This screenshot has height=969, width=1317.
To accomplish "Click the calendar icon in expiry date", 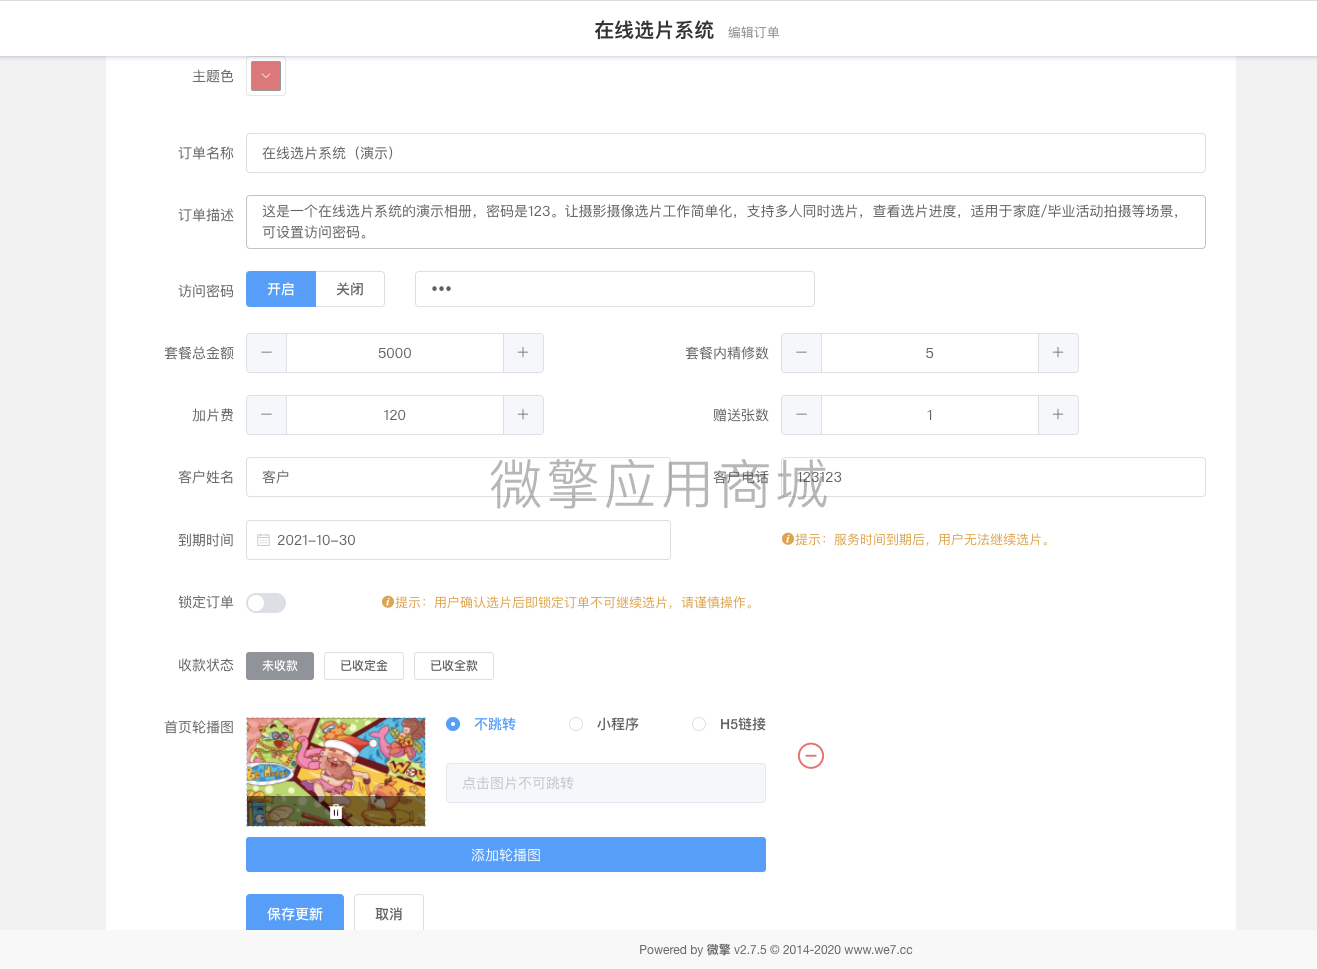I will click(x=264, y=540).
